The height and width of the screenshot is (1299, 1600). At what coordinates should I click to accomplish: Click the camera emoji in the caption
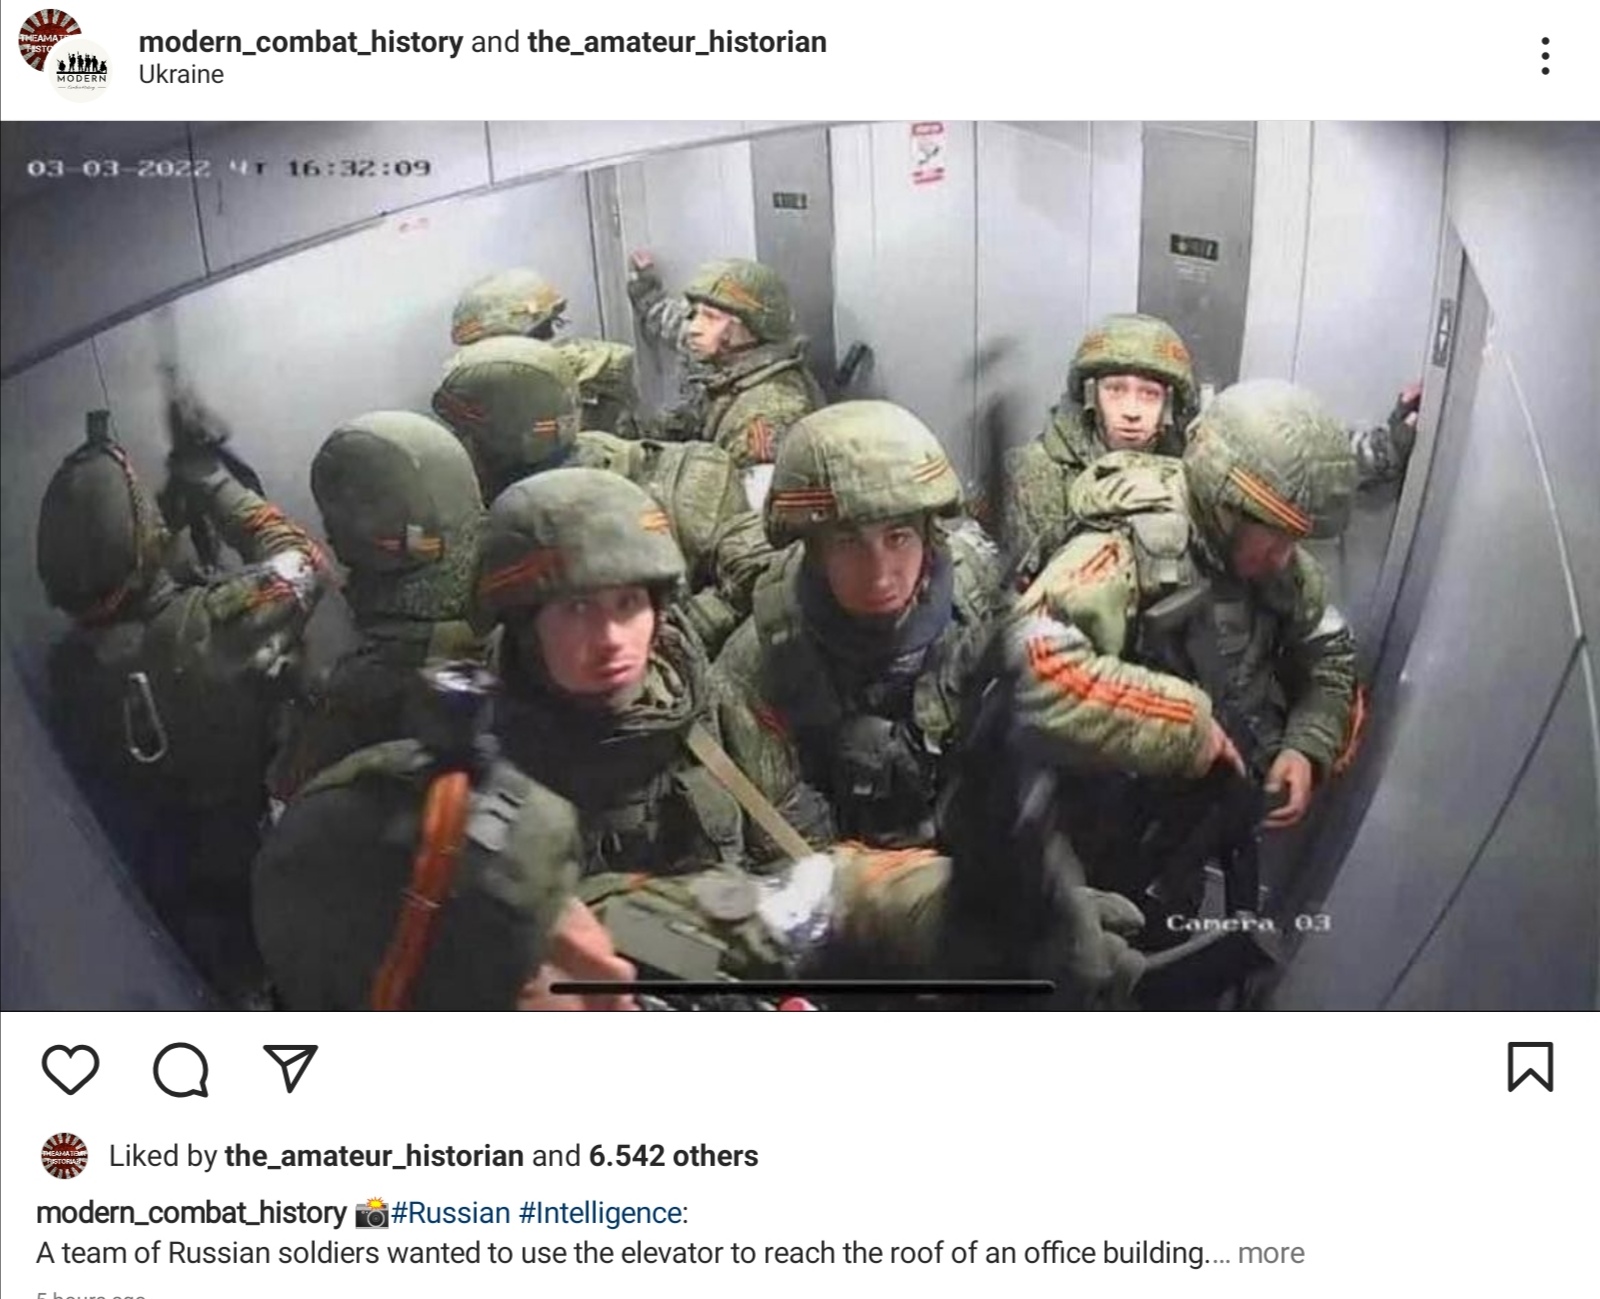coord(370,1213)
